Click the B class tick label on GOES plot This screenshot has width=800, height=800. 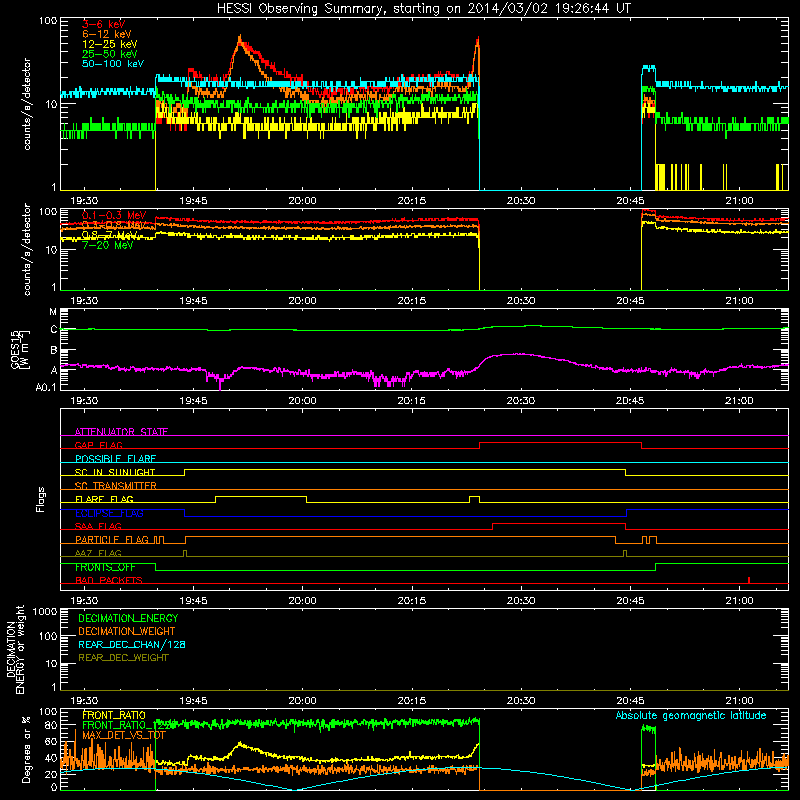point(54,351)
